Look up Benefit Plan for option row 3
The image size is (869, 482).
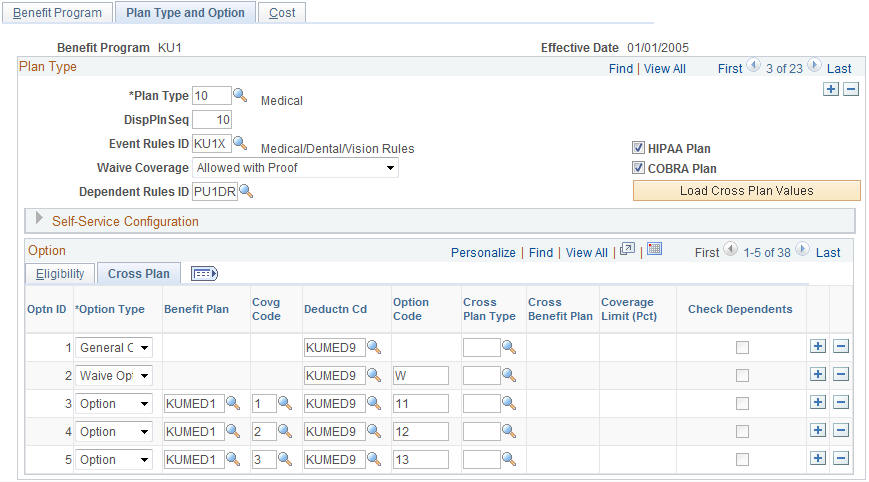[233, 403]
